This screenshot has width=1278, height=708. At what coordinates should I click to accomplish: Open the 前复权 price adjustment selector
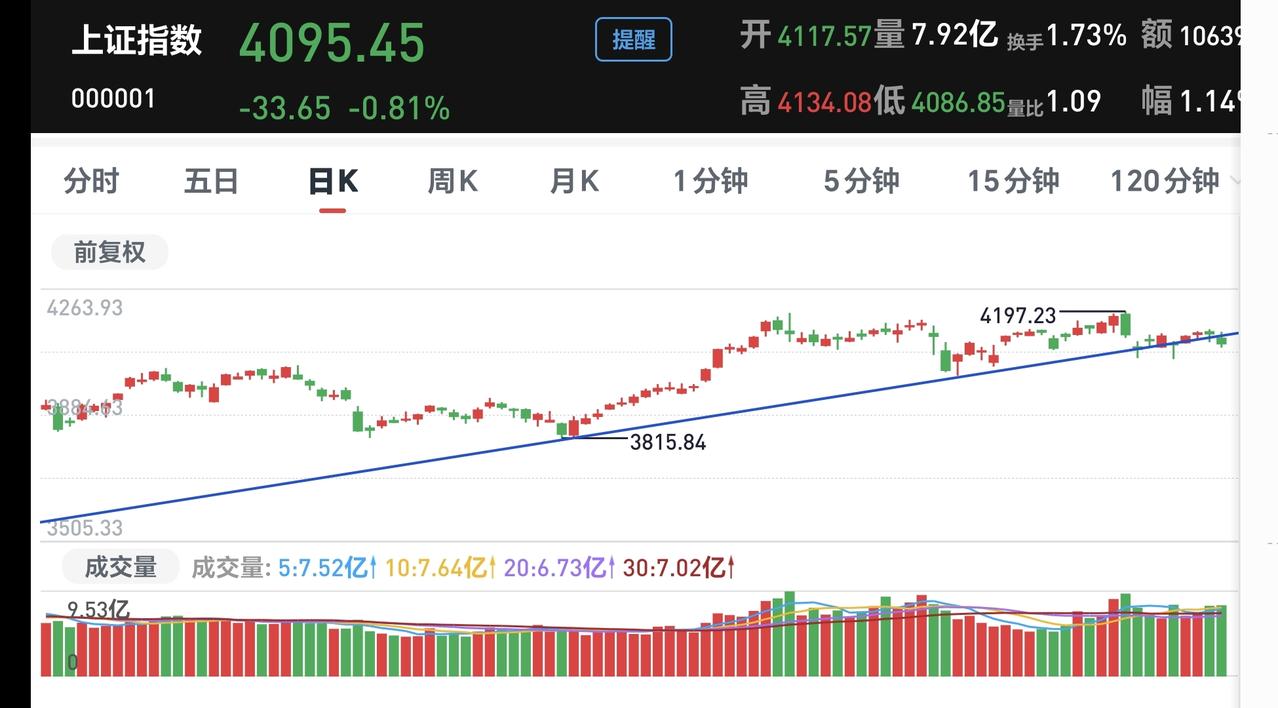click(x=107, y=252)
